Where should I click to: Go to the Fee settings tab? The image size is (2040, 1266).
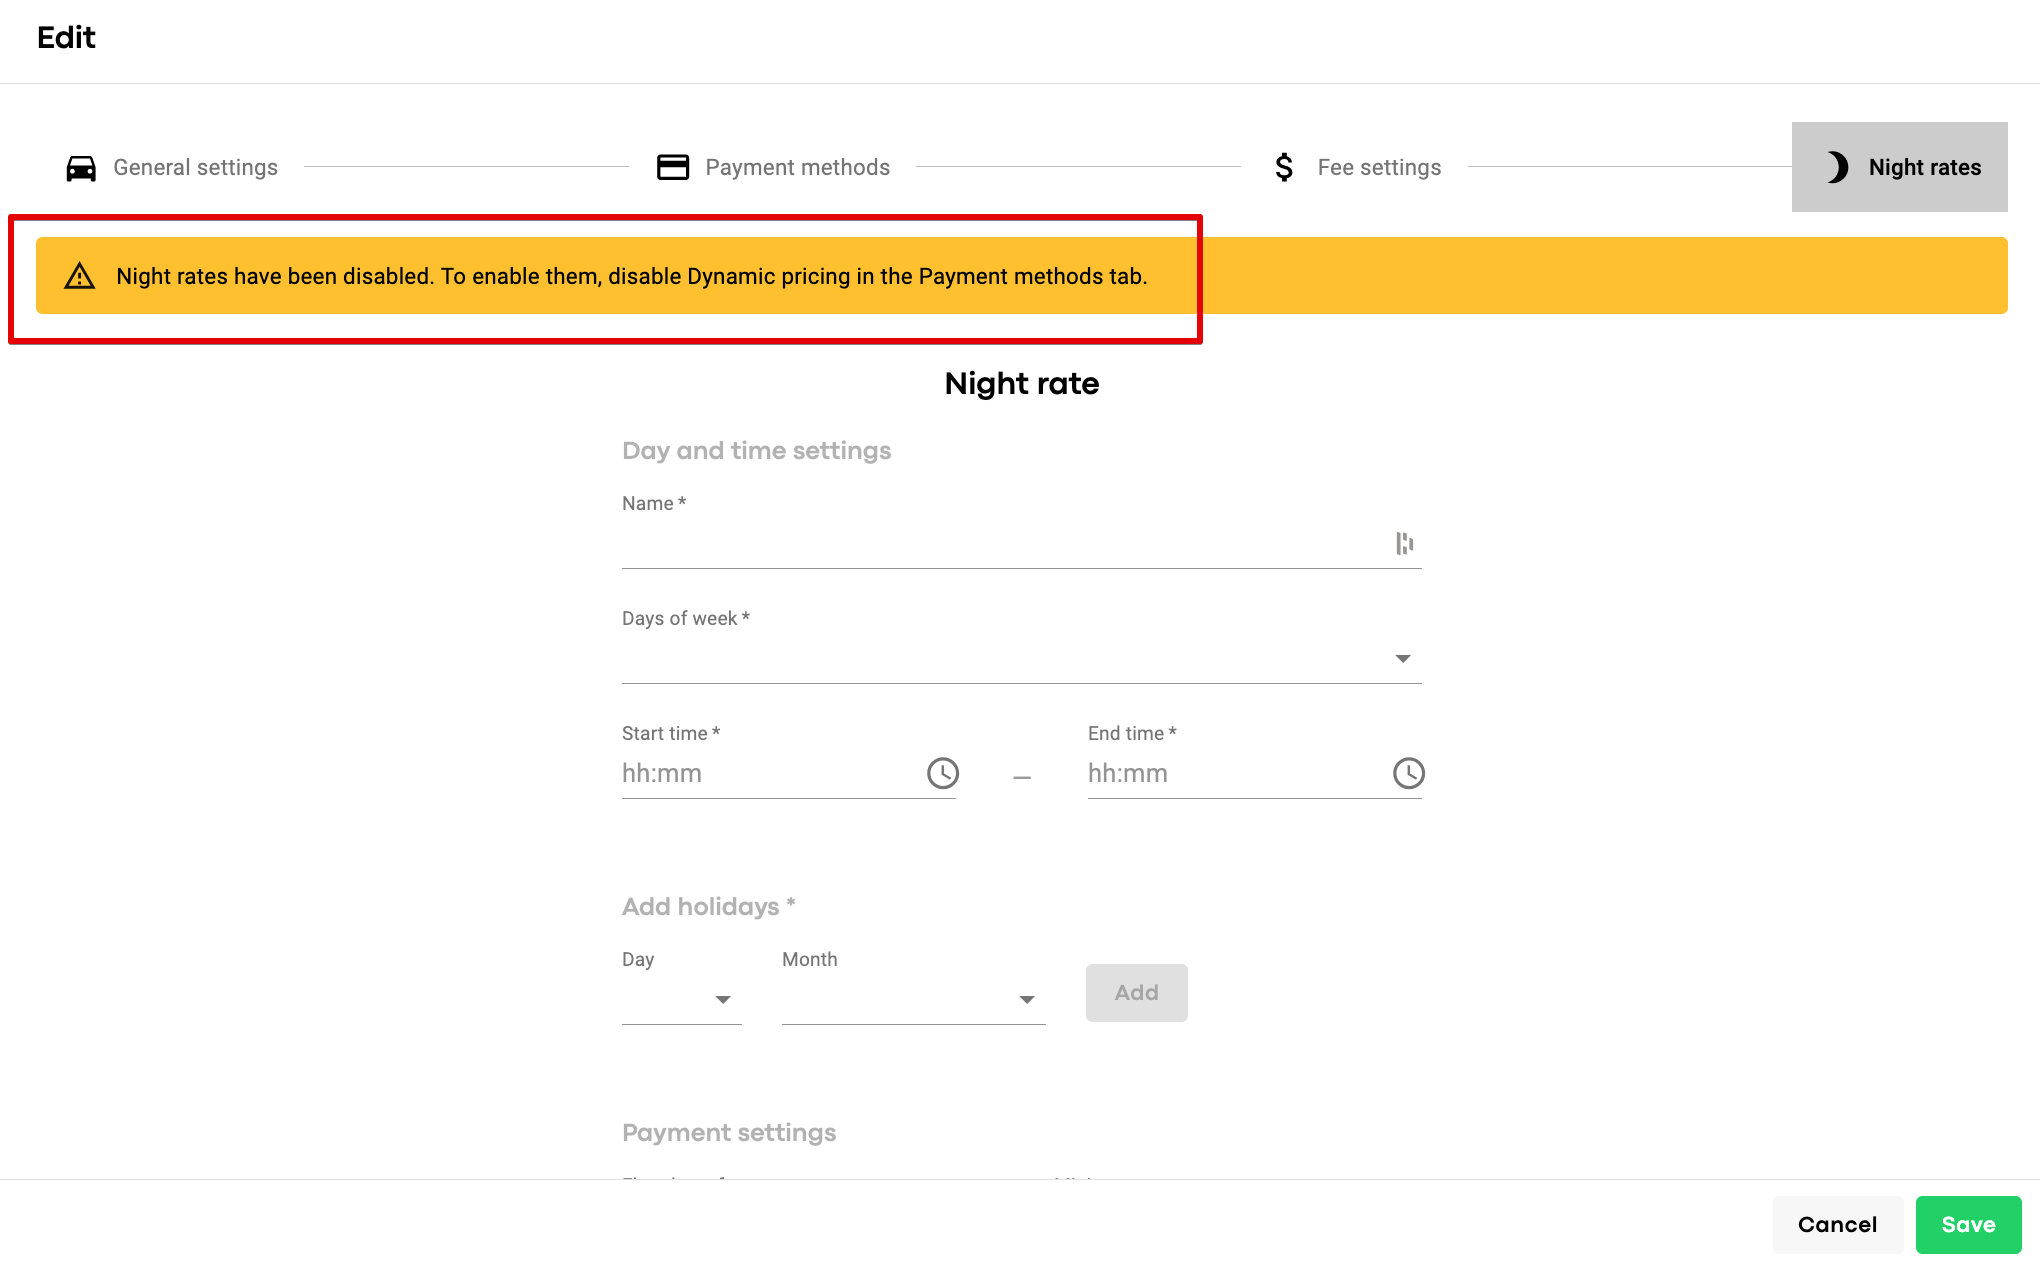click(x=1378, y=167)
